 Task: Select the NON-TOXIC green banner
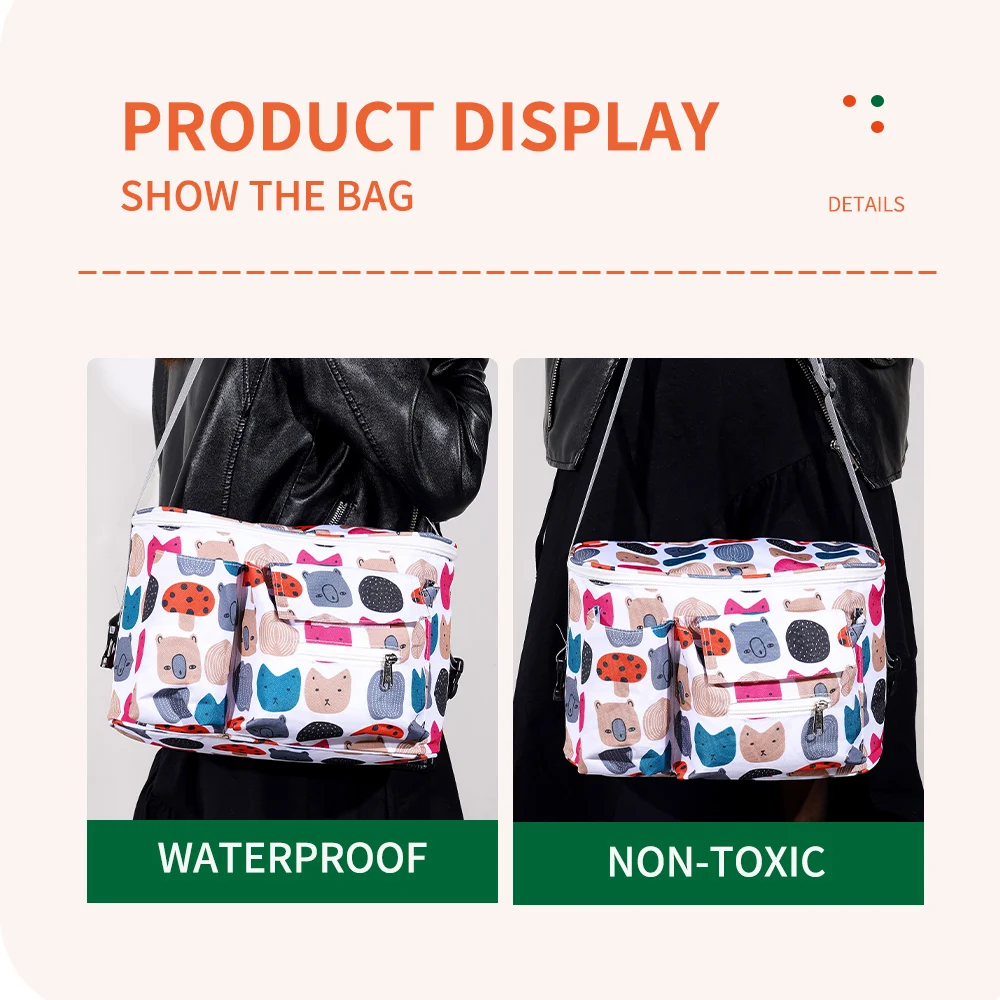(x=718, y=863)
